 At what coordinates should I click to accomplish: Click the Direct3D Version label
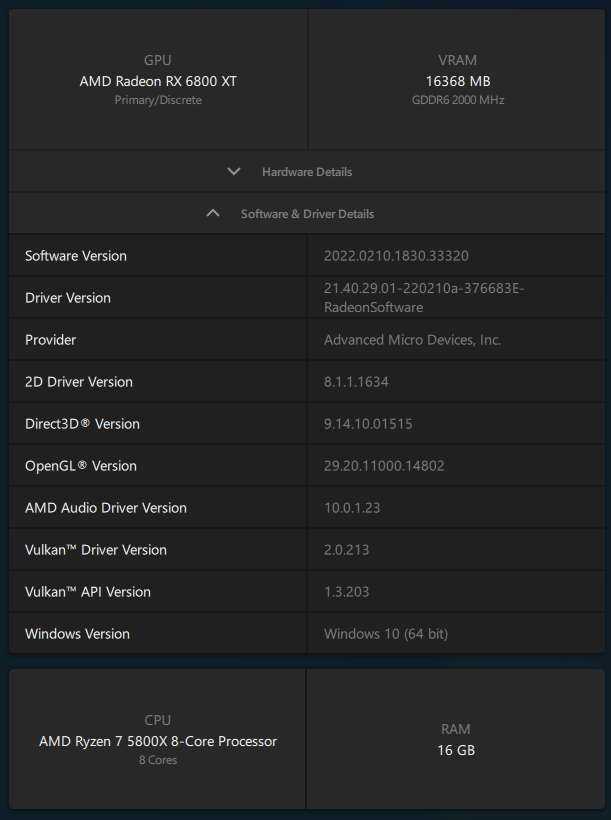click(x=82, y=424)
